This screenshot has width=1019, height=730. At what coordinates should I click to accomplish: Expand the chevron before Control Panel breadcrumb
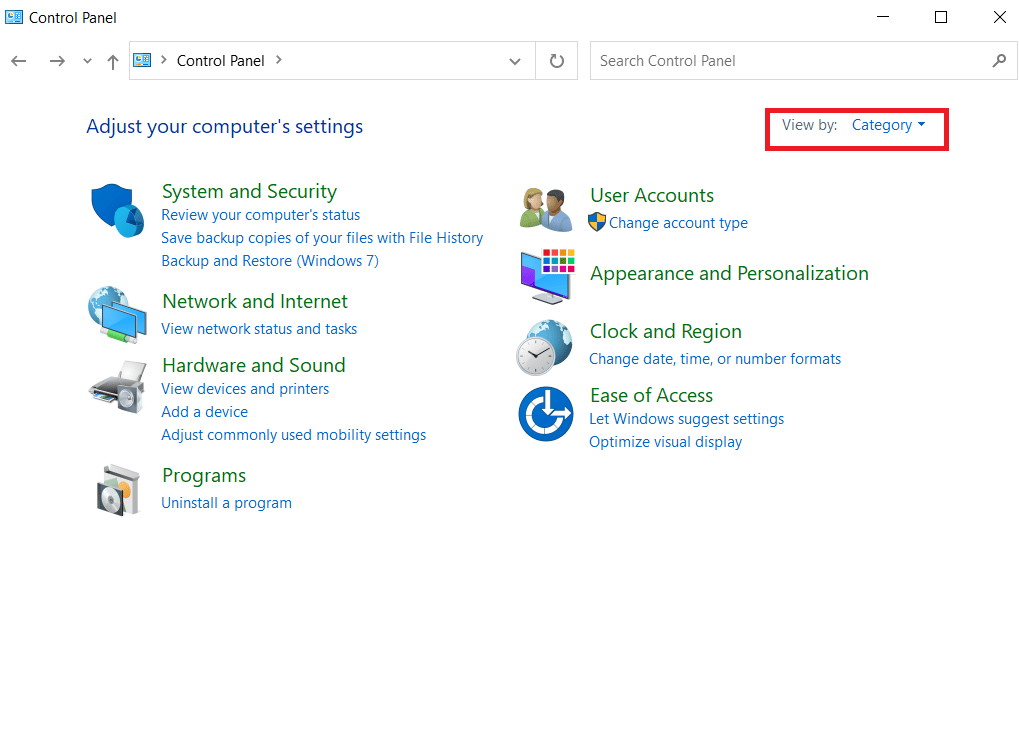pos(164,60)
